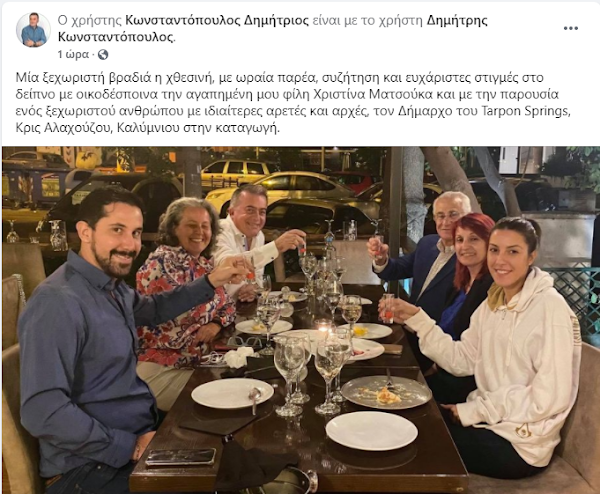Click the '1 ώρα' post timestamp
This screenshot has width=600, height=494.
(x=73, y=55)
